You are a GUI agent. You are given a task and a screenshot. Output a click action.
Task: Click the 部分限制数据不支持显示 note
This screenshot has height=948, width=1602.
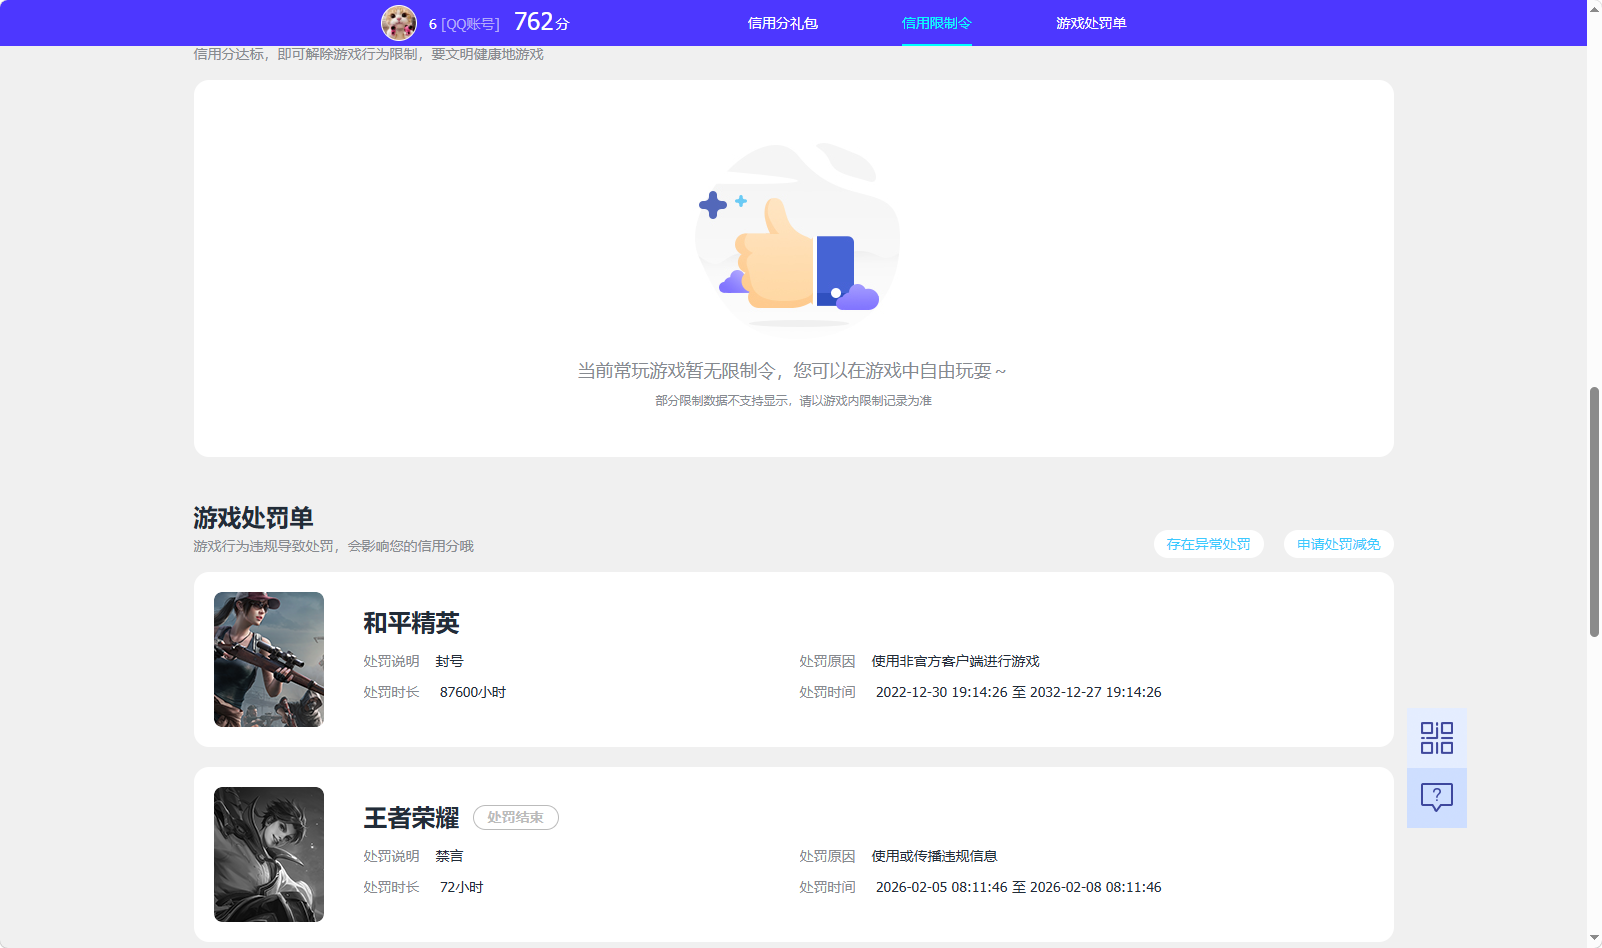point(793,401)
